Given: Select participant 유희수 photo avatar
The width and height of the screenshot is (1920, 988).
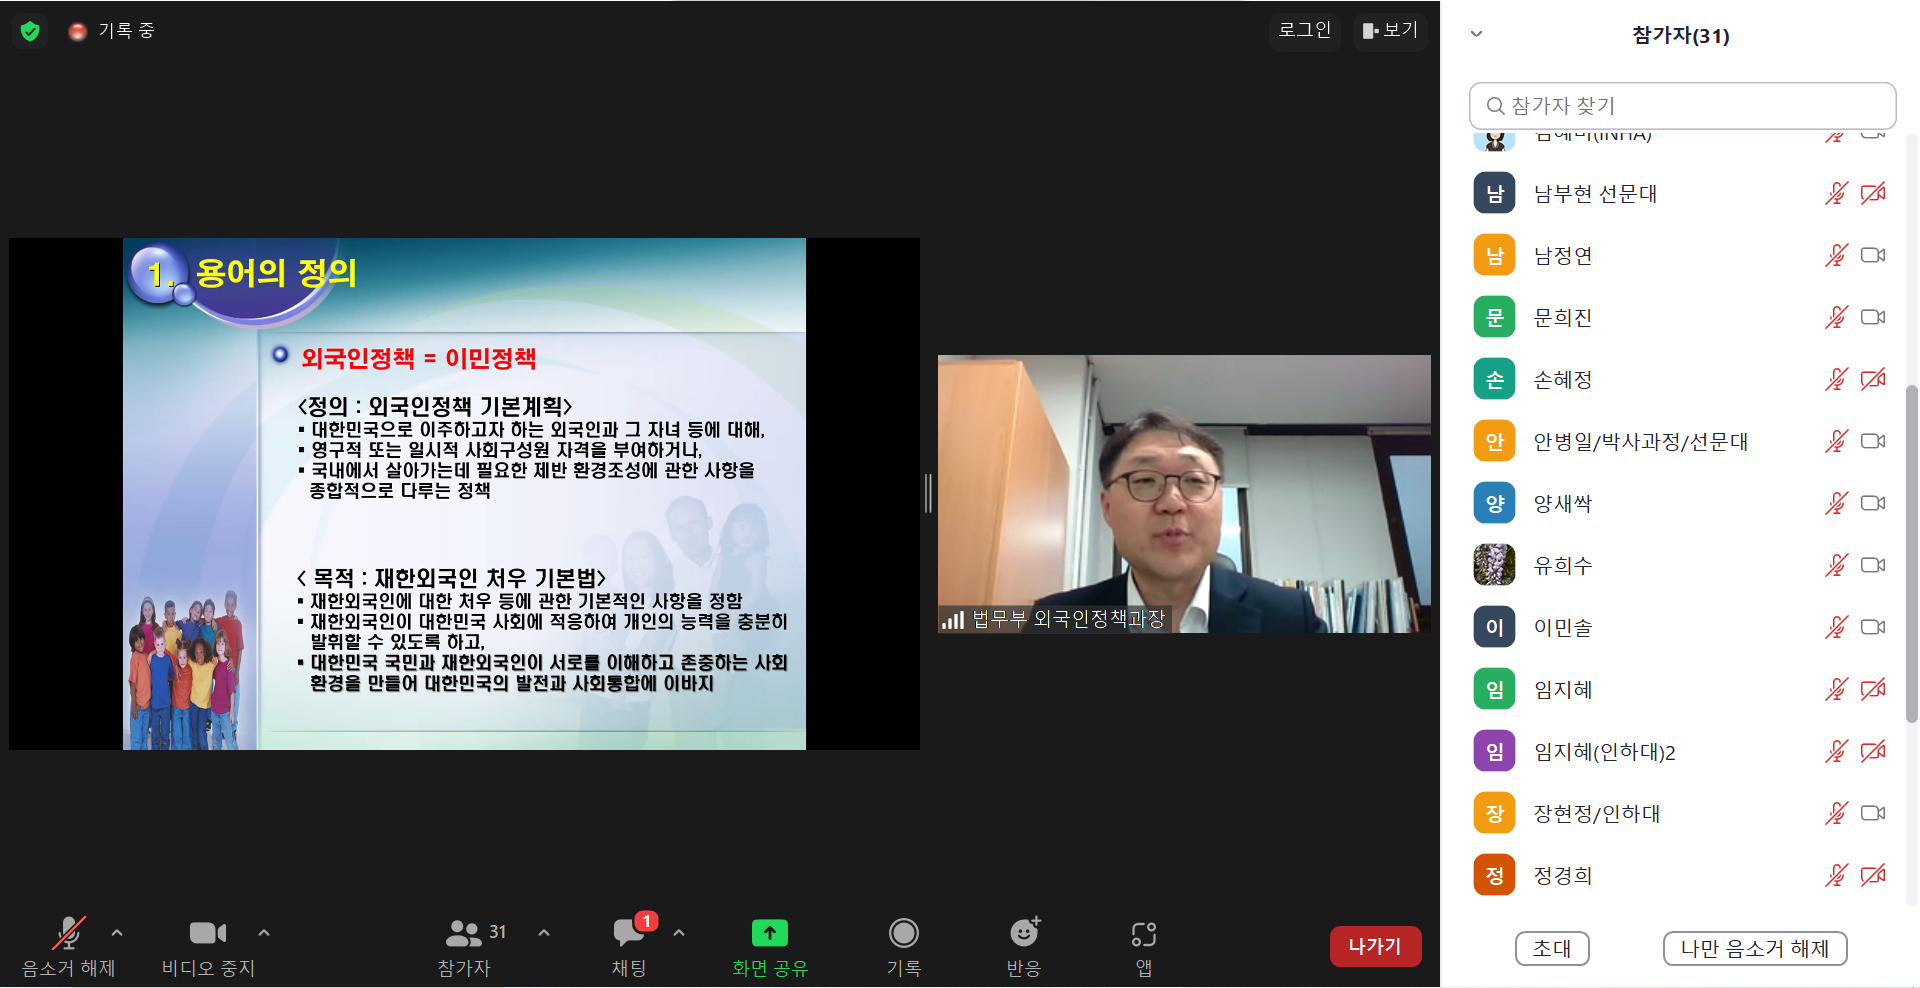Looking at the screenshot, I should (x=1494, y=565).
